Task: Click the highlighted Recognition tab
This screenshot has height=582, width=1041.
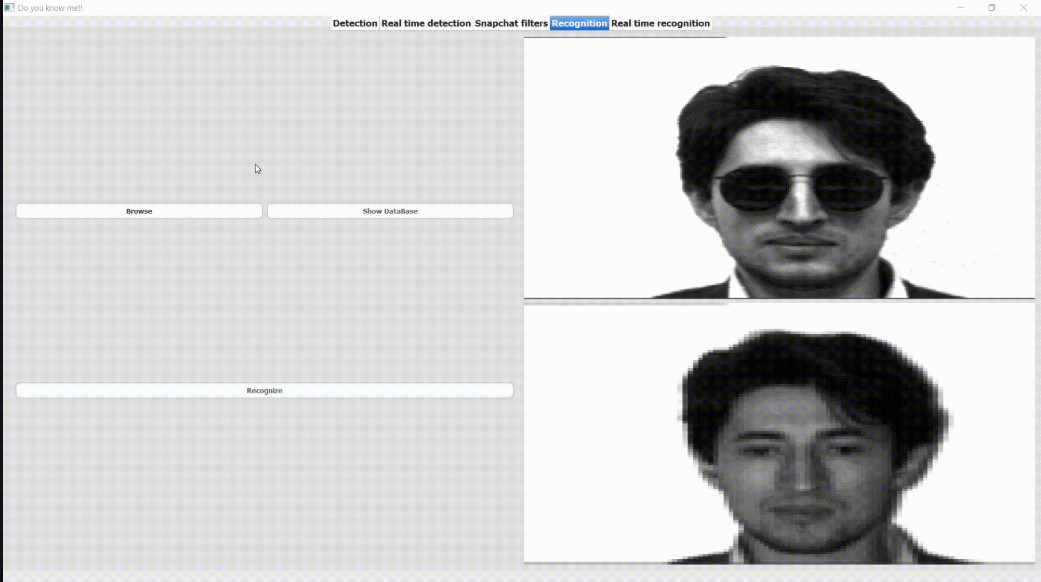Action: (579, 23)
